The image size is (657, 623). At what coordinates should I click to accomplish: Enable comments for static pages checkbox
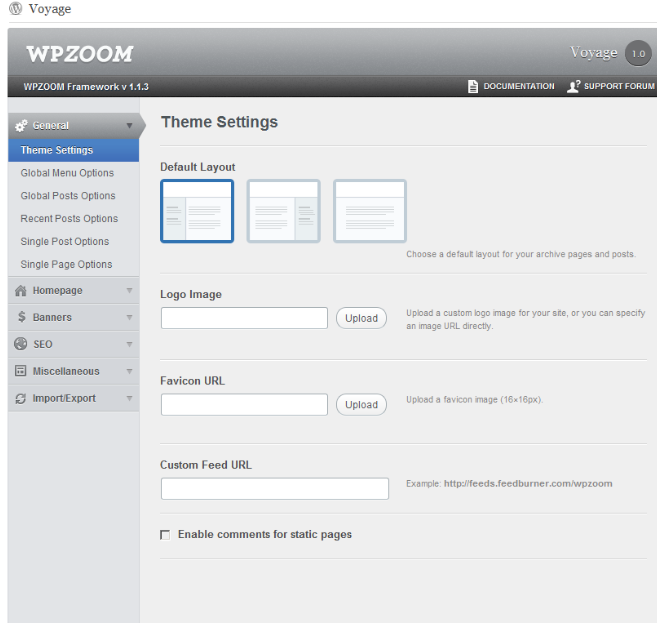(165, 535)
